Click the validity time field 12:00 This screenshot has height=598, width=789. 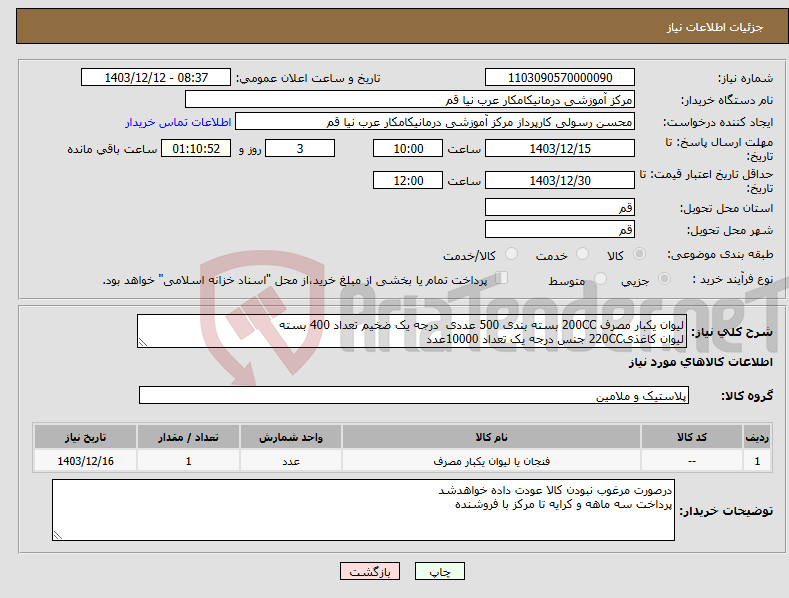click(x=408, y=180)
